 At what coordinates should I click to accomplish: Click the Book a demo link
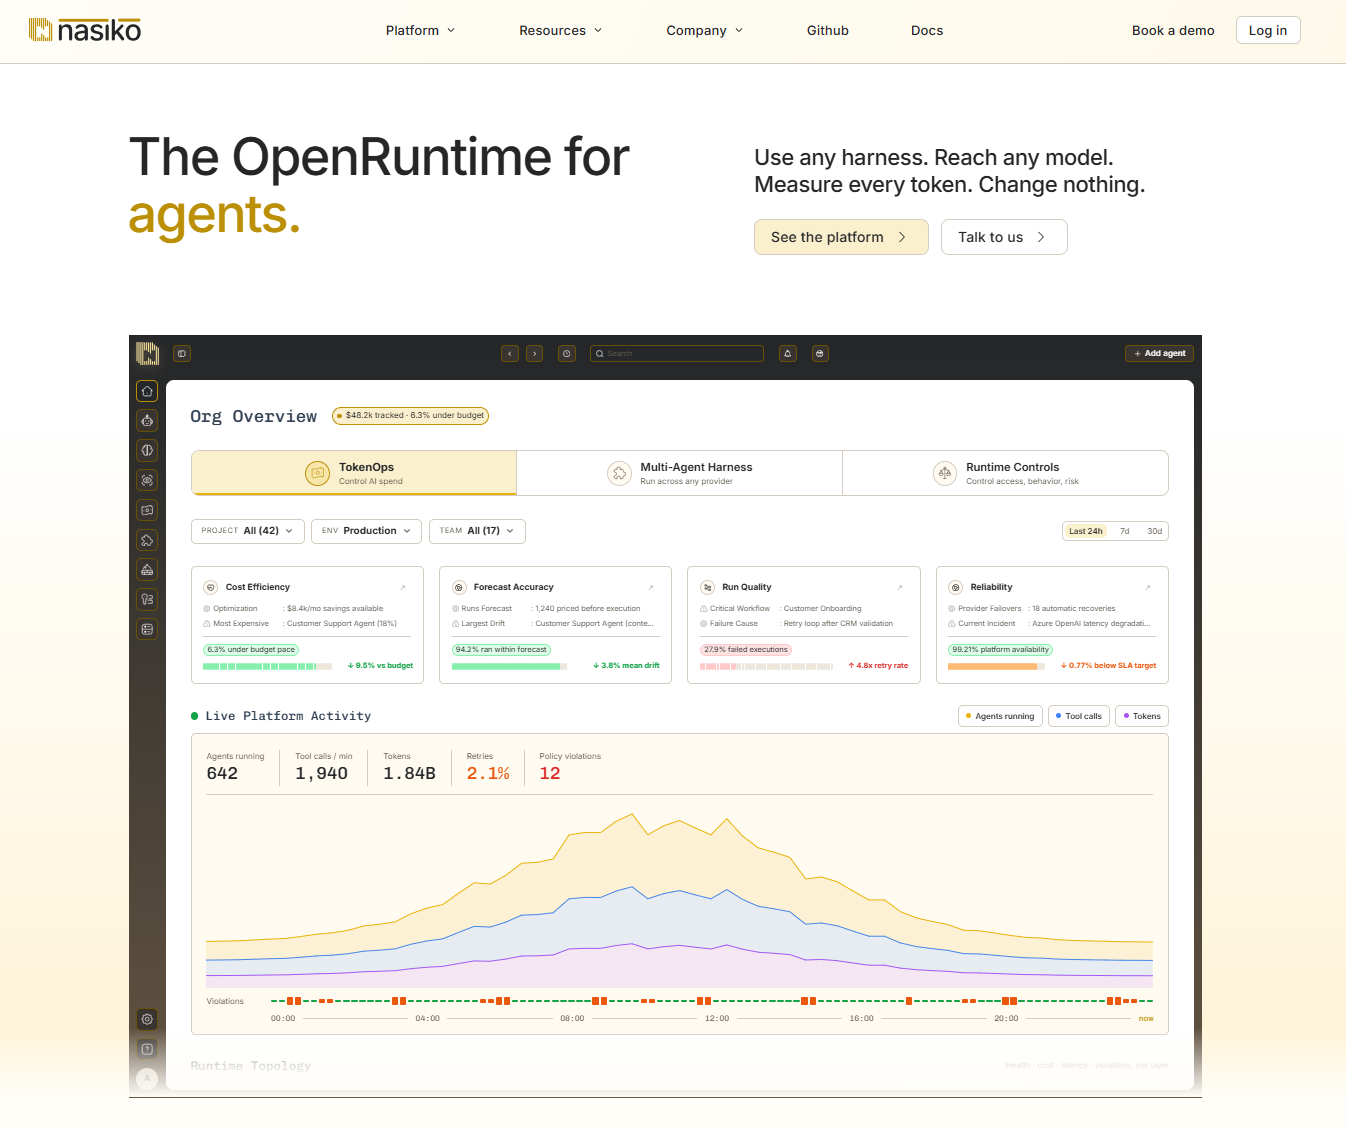coord(1173,31)
